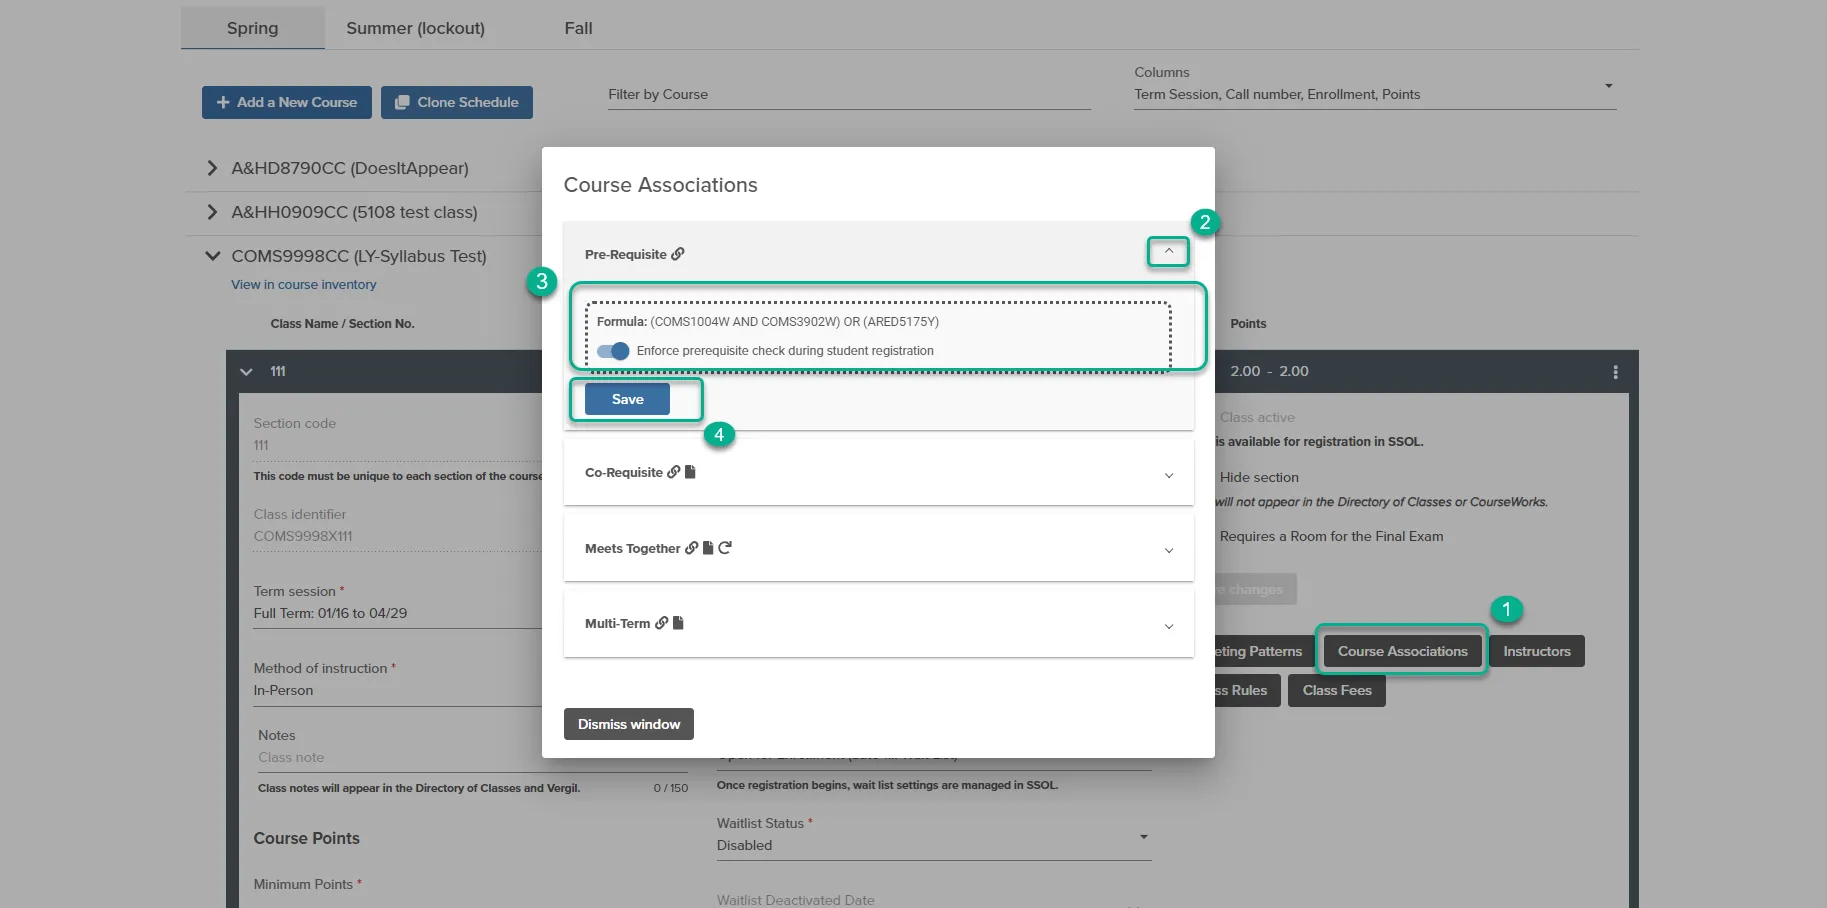
Task: Click the points value 2.00 - 2.00
Action: pos(1269,371)
